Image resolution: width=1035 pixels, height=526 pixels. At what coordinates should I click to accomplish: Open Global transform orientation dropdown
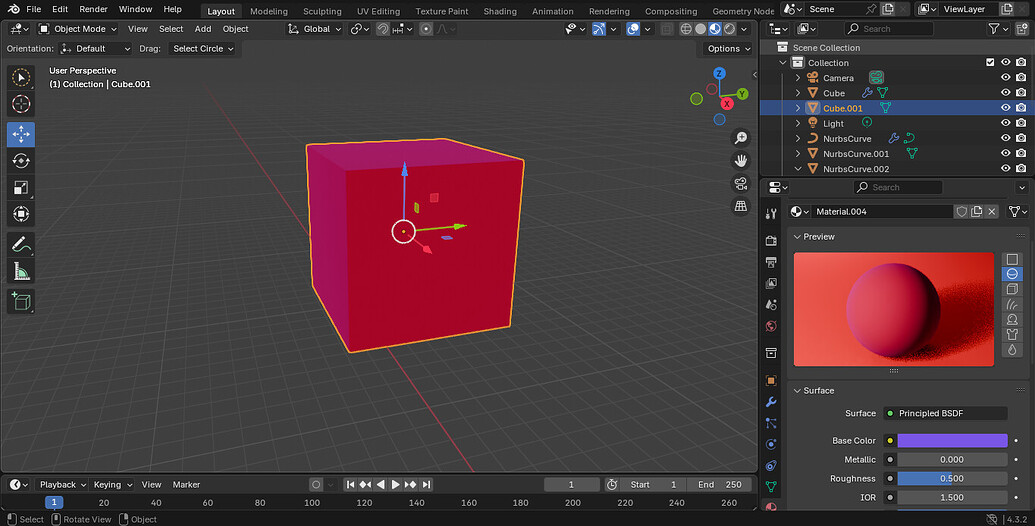[315, 29]
